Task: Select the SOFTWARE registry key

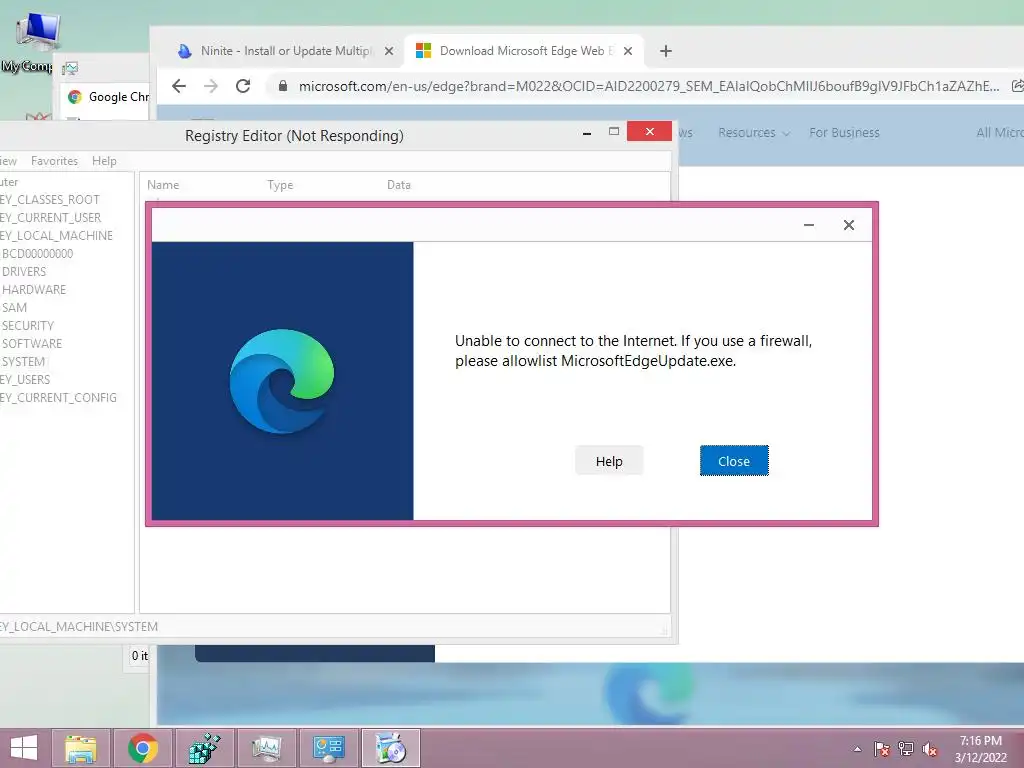Action: pos(32,344)
